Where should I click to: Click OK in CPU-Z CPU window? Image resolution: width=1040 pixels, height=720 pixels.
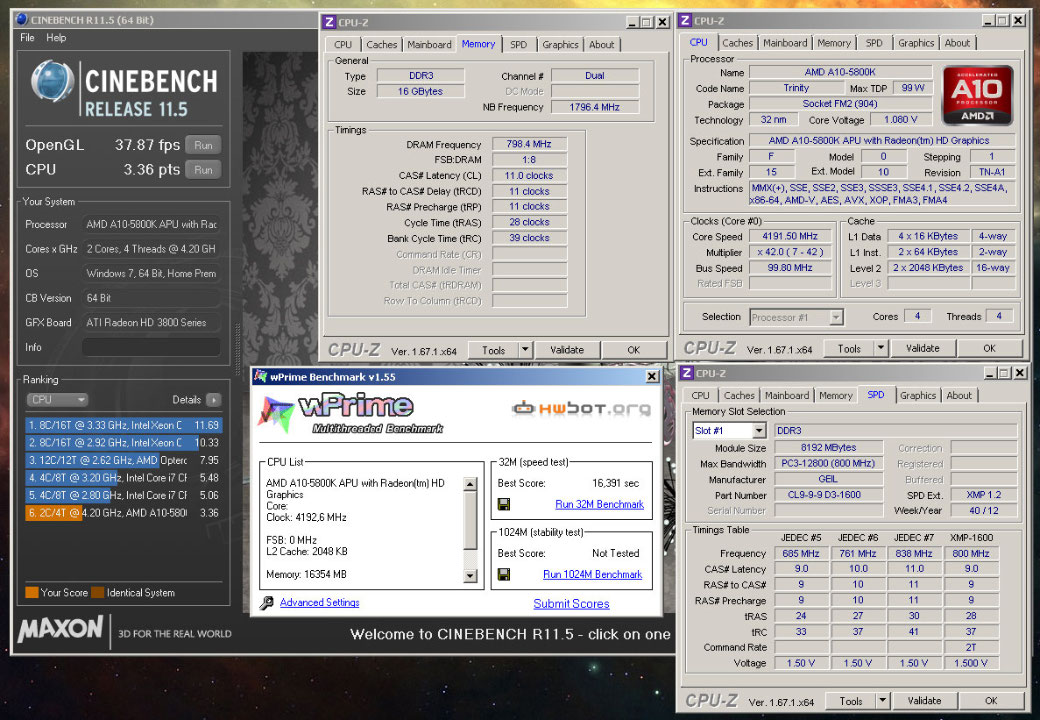click(989, 348)
